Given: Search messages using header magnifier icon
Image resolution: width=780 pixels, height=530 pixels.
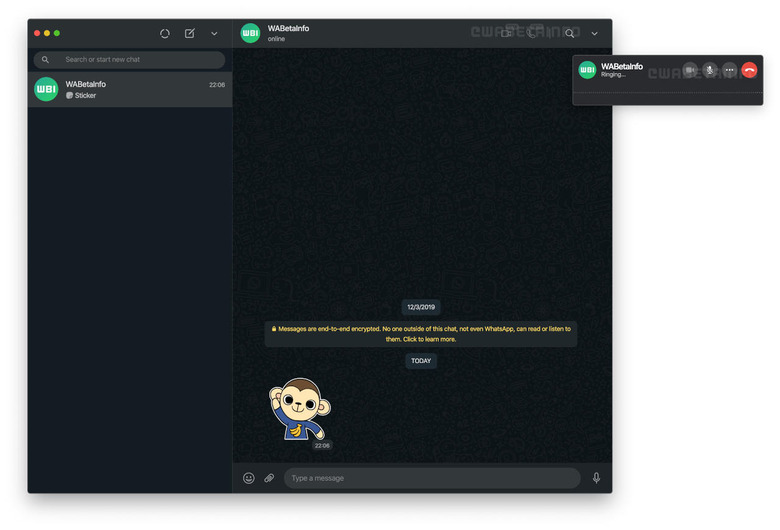Looking at the screenshot, I should [570, 33].
